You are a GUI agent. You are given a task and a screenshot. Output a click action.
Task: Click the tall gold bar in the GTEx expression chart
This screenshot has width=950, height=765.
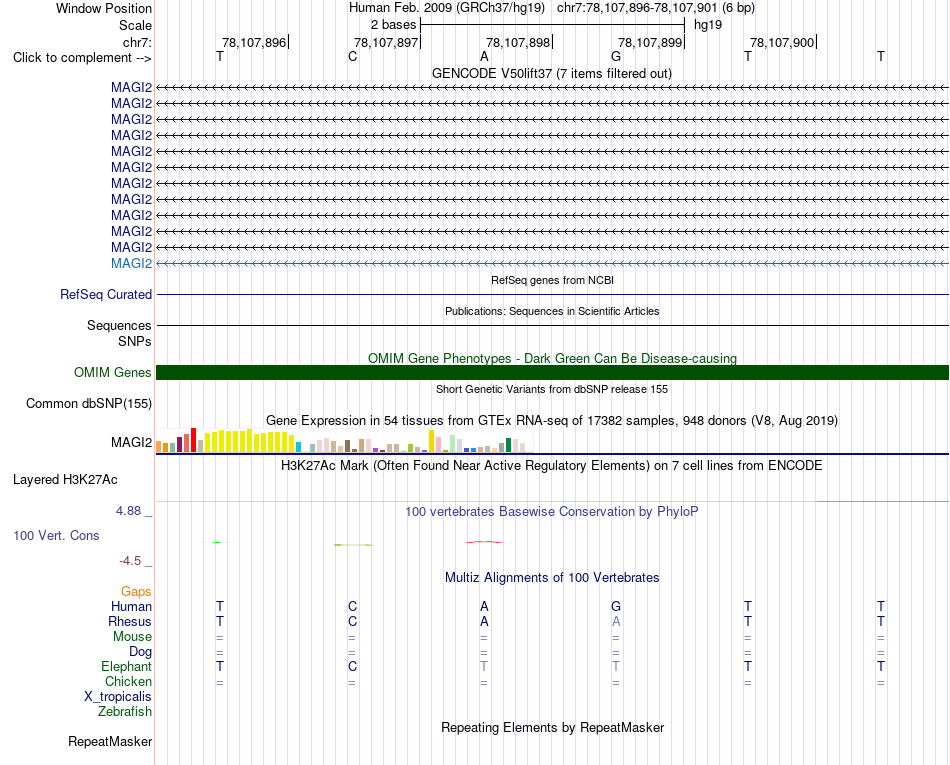(x=431, y=441)
